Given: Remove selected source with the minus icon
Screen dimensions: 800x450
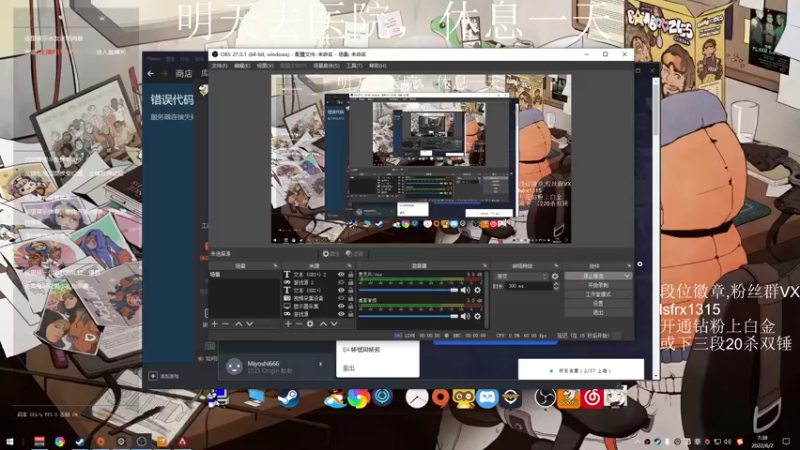Looking at the screenshot, I should pos(299,324).
